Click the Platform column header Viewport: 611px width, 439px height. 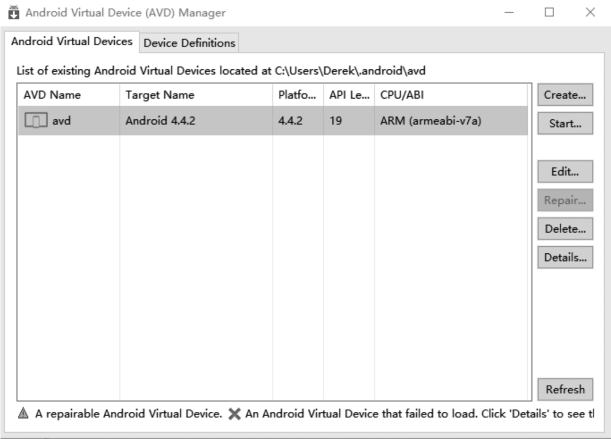[297, 95]
